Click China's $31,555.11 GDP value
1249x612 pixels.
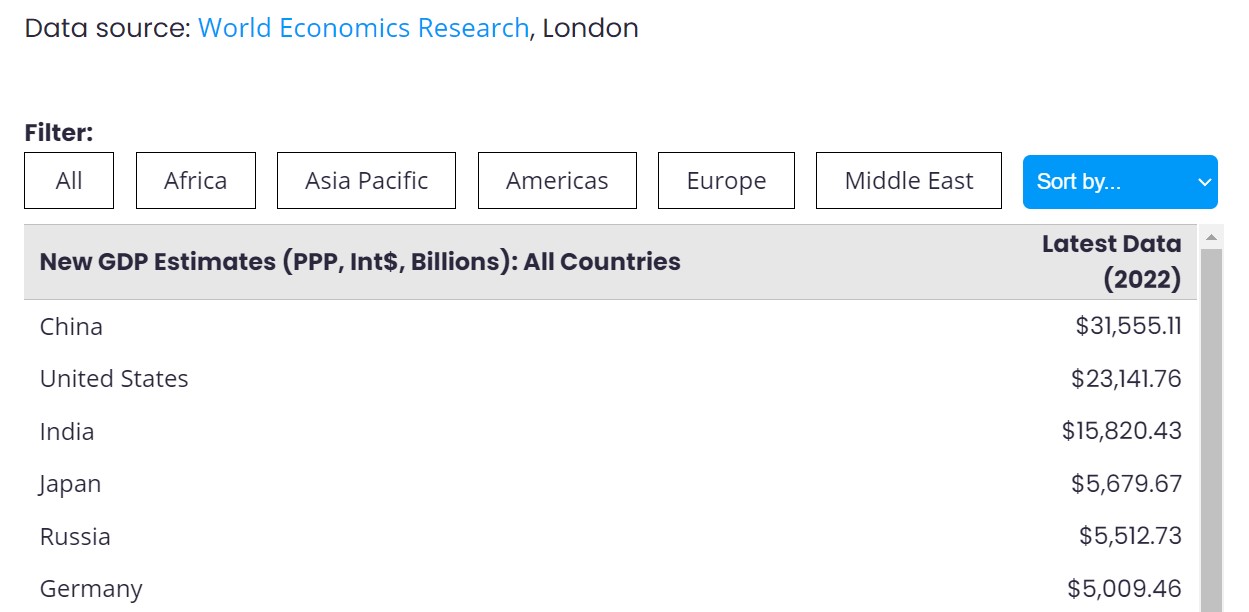pyautogui.click(x=1128, y=326)
